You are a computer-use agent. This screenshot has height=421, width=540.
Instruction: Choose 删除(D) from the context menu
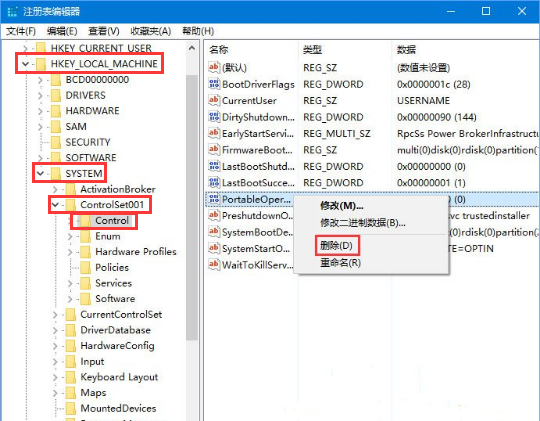336,246
